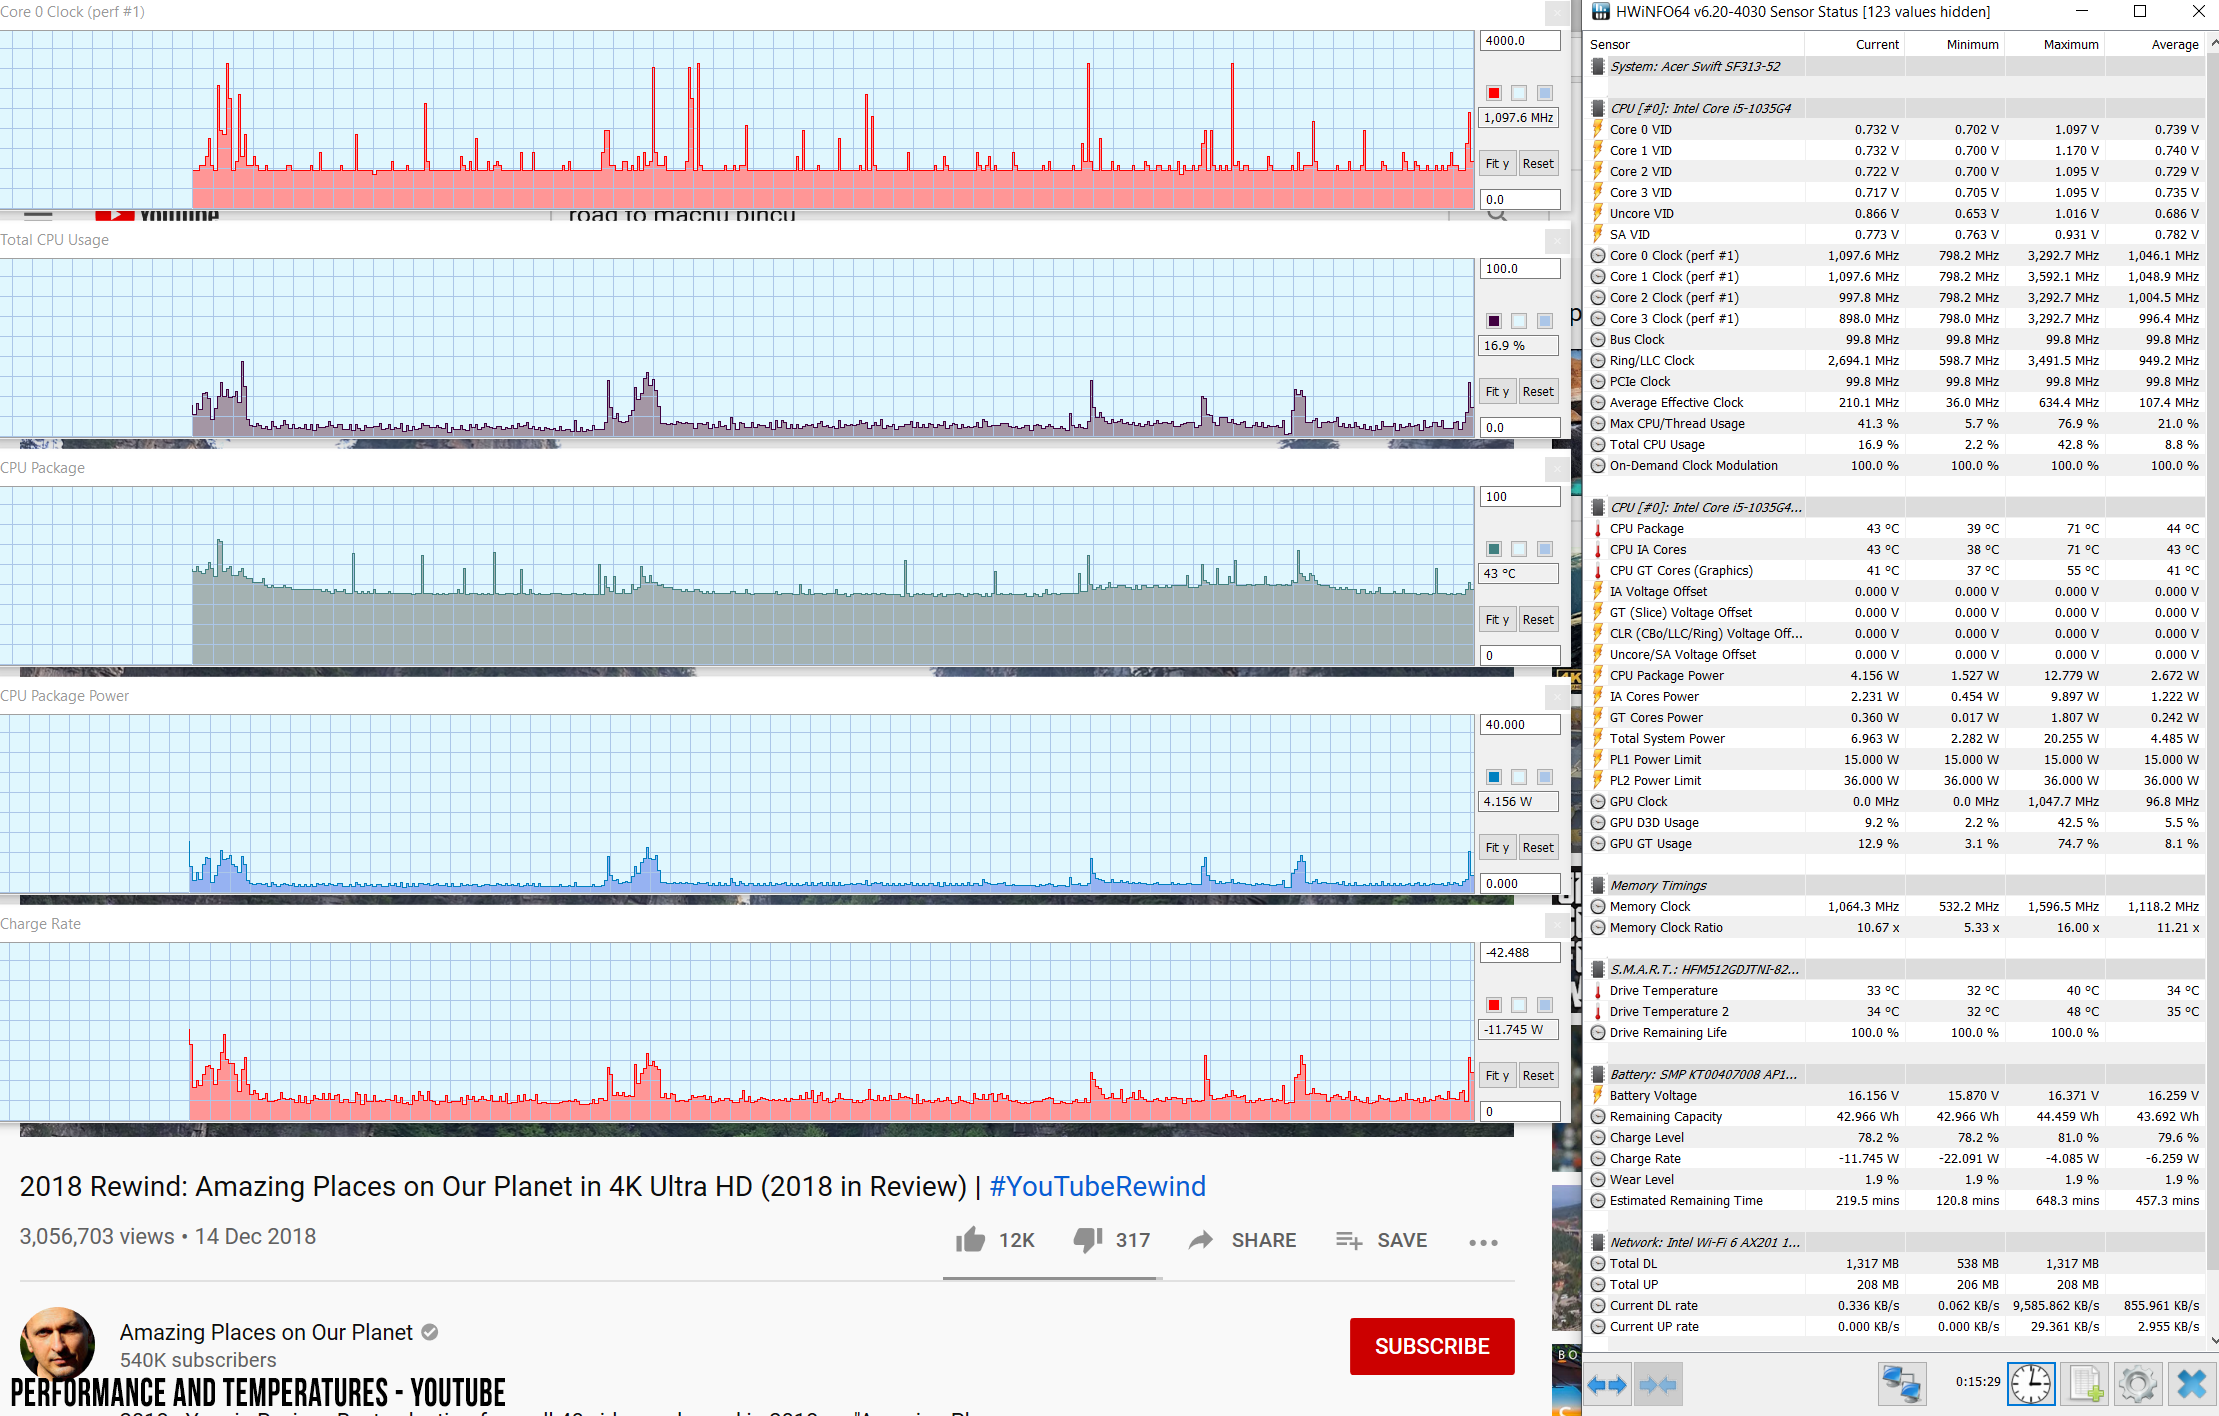Open HWiNFO sensor settings gear icon

pyautogui.click(x=2138, y=1385)
